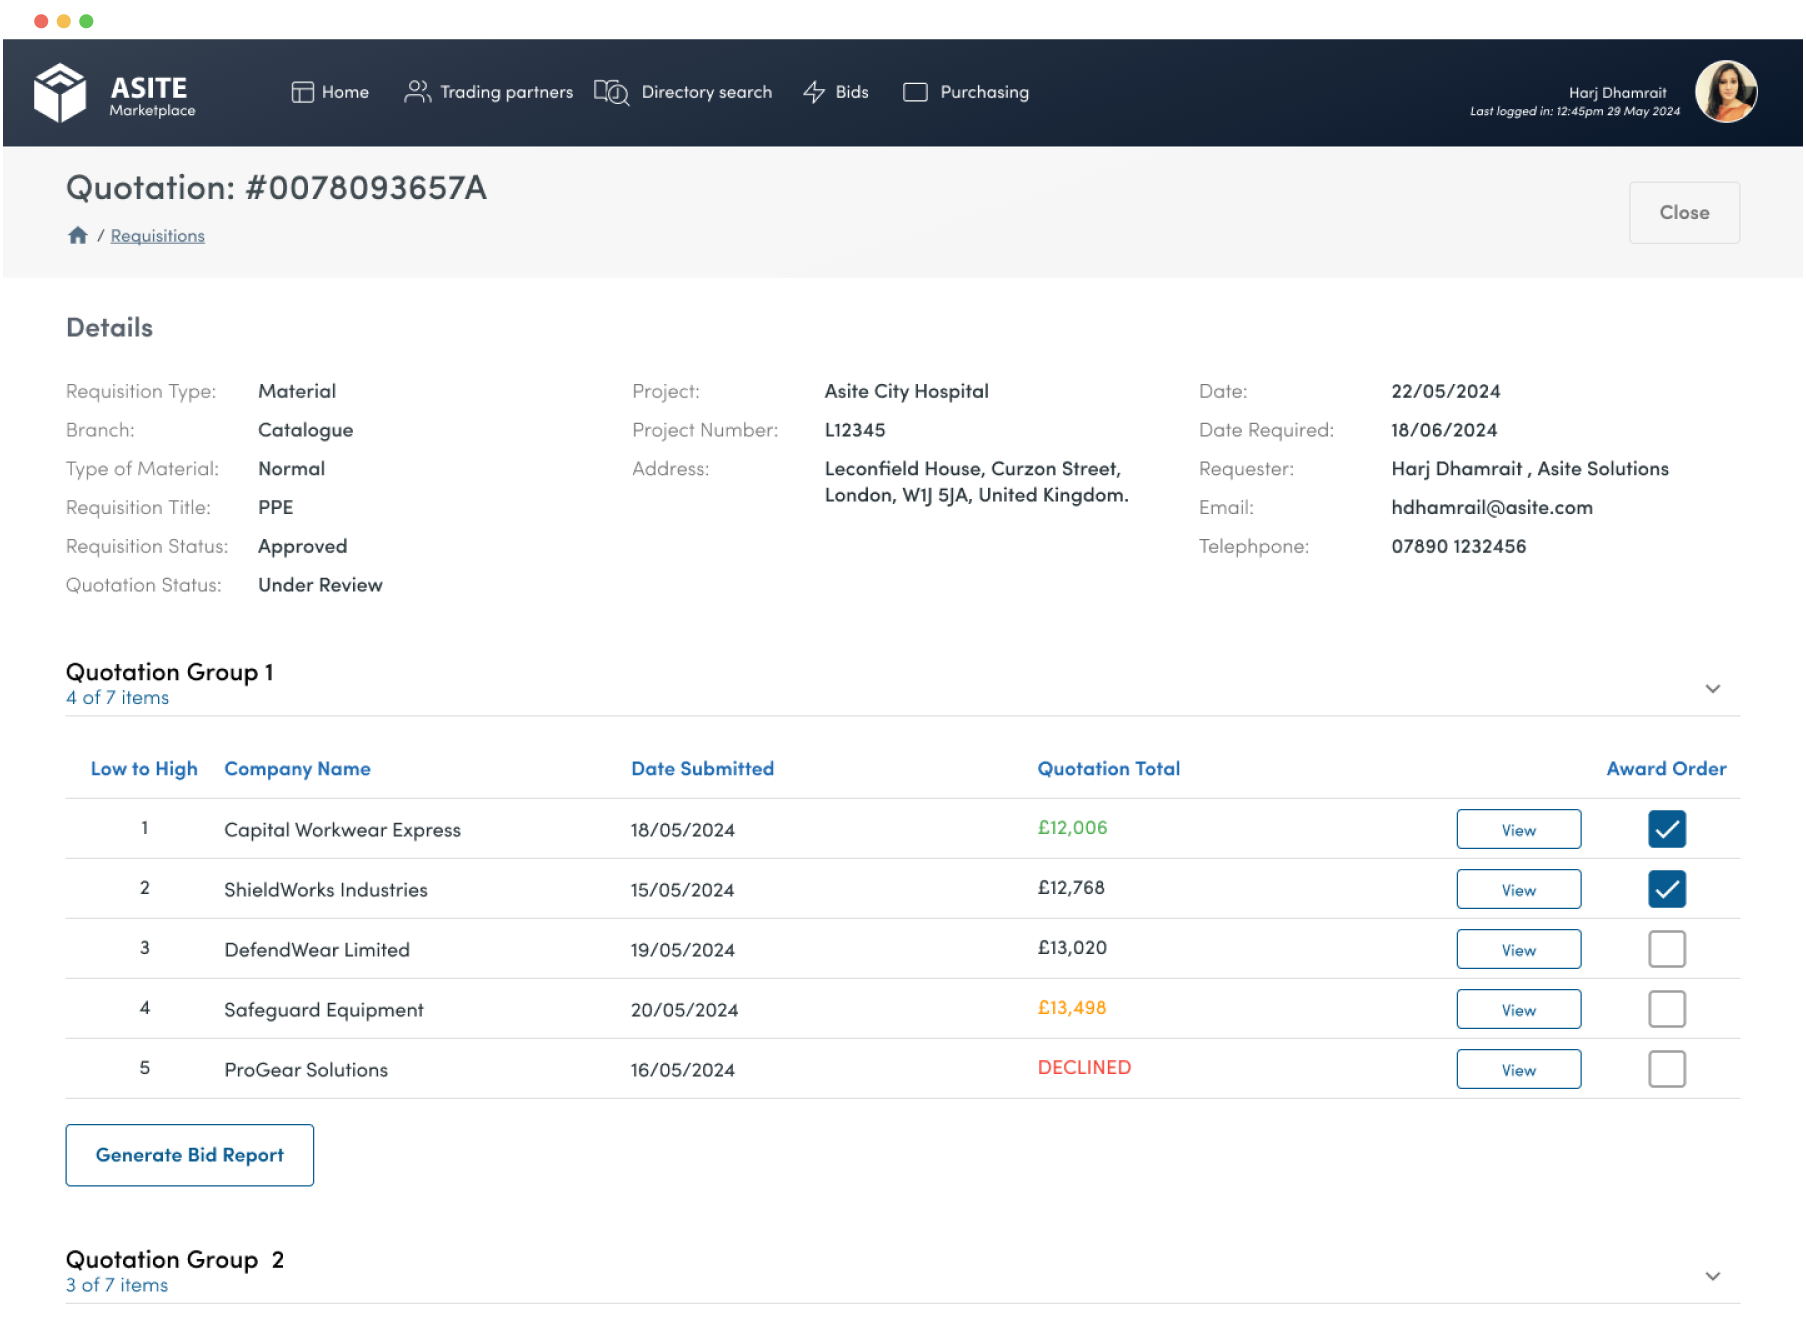Click the '3 of 7 items' text

117,1285
